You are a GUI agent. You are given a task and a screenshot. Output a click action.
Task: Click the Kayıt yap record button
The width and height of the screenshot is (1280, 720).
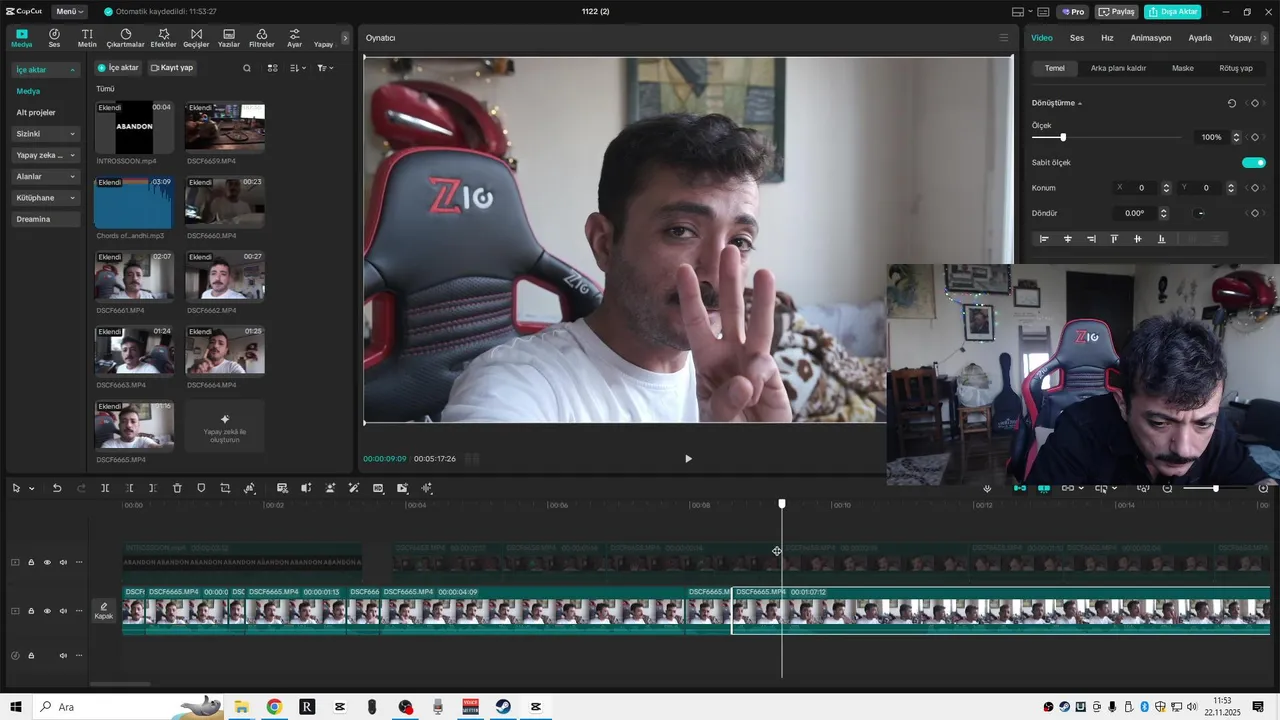point(172,68)
